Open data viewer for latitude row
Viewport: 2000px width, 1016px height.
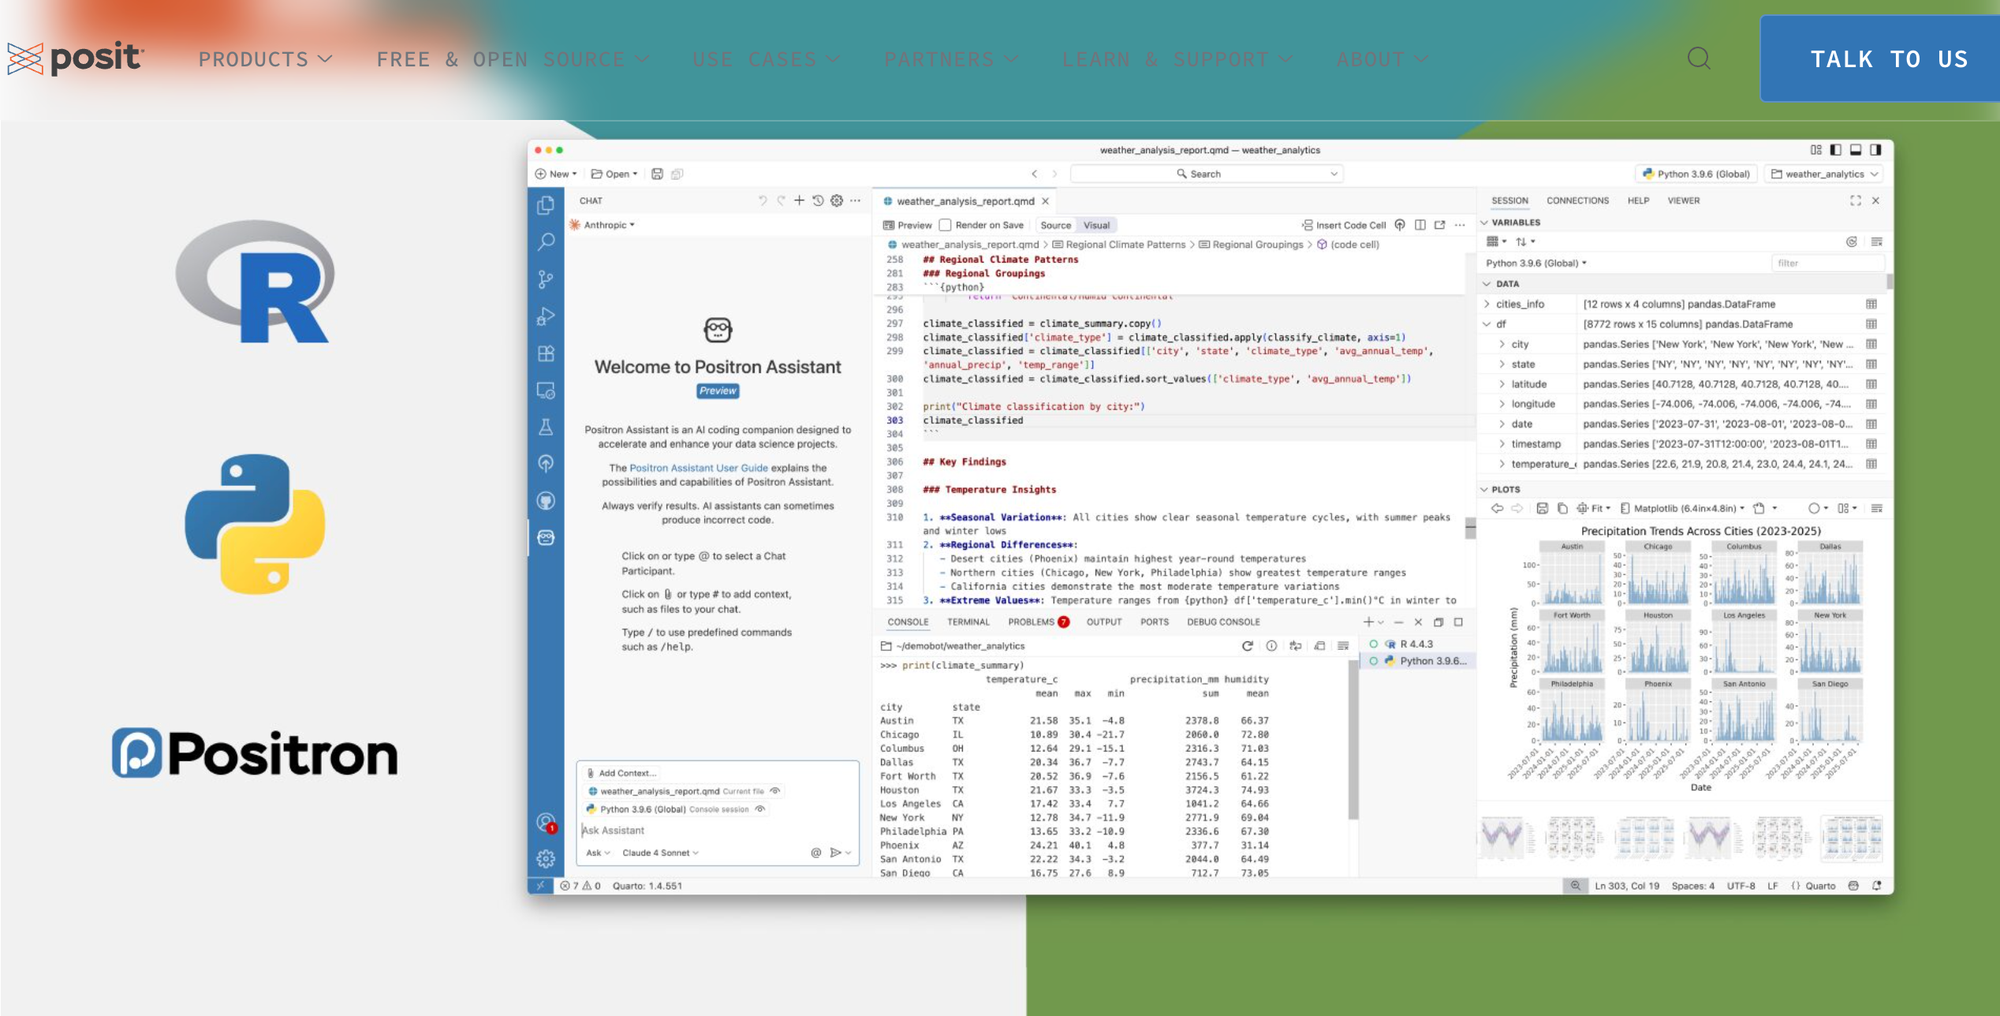[x=1871, y=384]
